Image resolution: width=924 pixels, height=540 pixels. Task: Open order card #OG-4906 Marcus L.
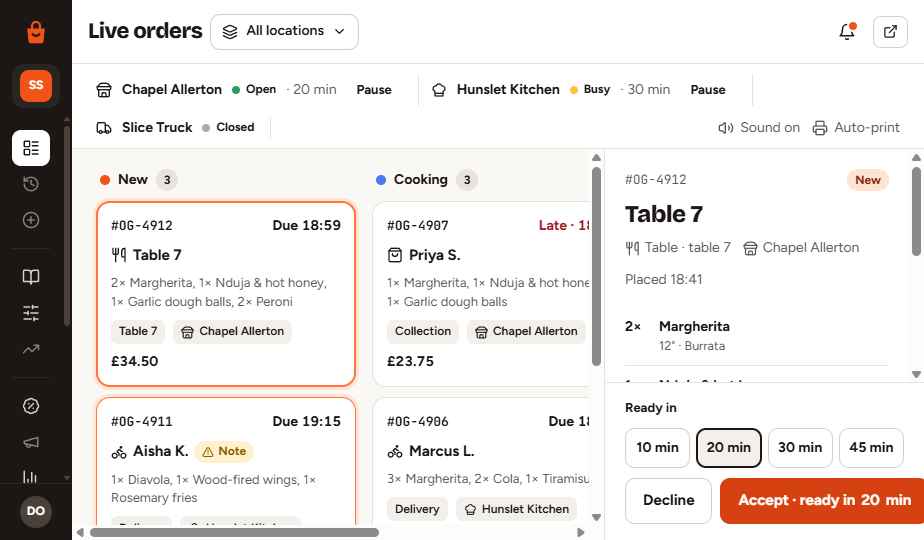click(x=481, y=462)
